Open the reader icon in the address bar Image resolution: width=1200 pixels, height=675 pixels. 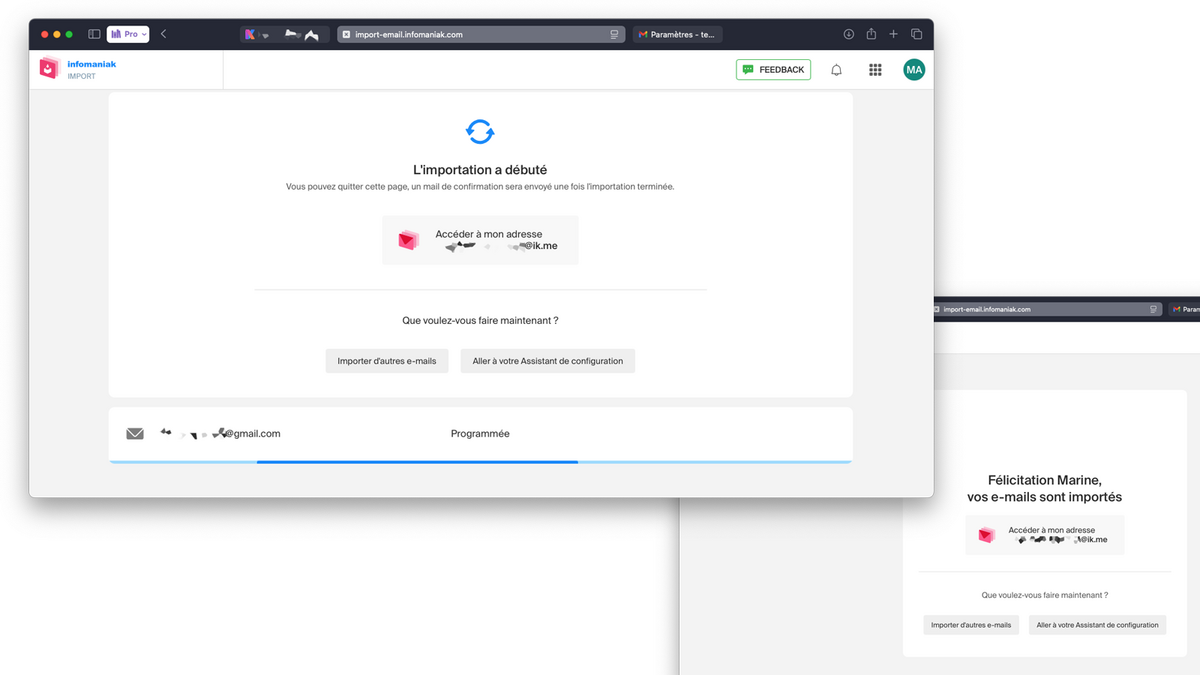614,34
